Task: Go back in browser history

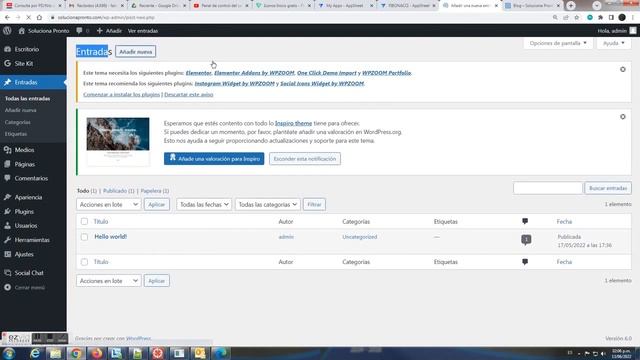Action: [x=7, y=18]
